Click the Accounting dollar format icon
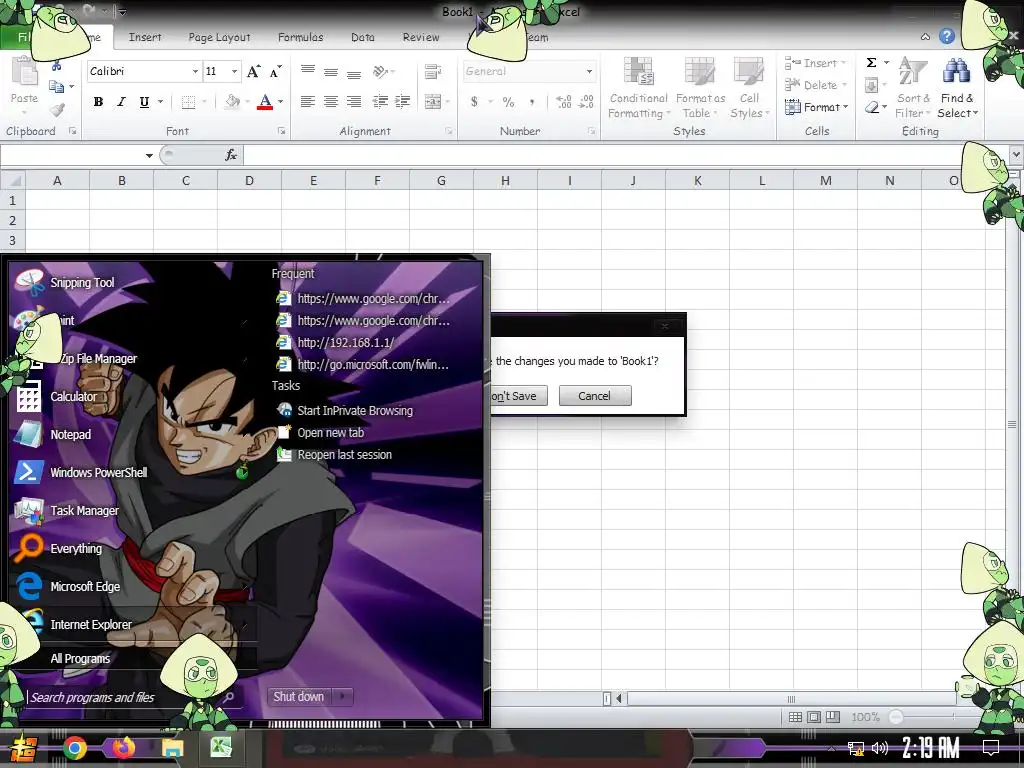This screenshot has width=1024, height=768. tap(474, 102)
